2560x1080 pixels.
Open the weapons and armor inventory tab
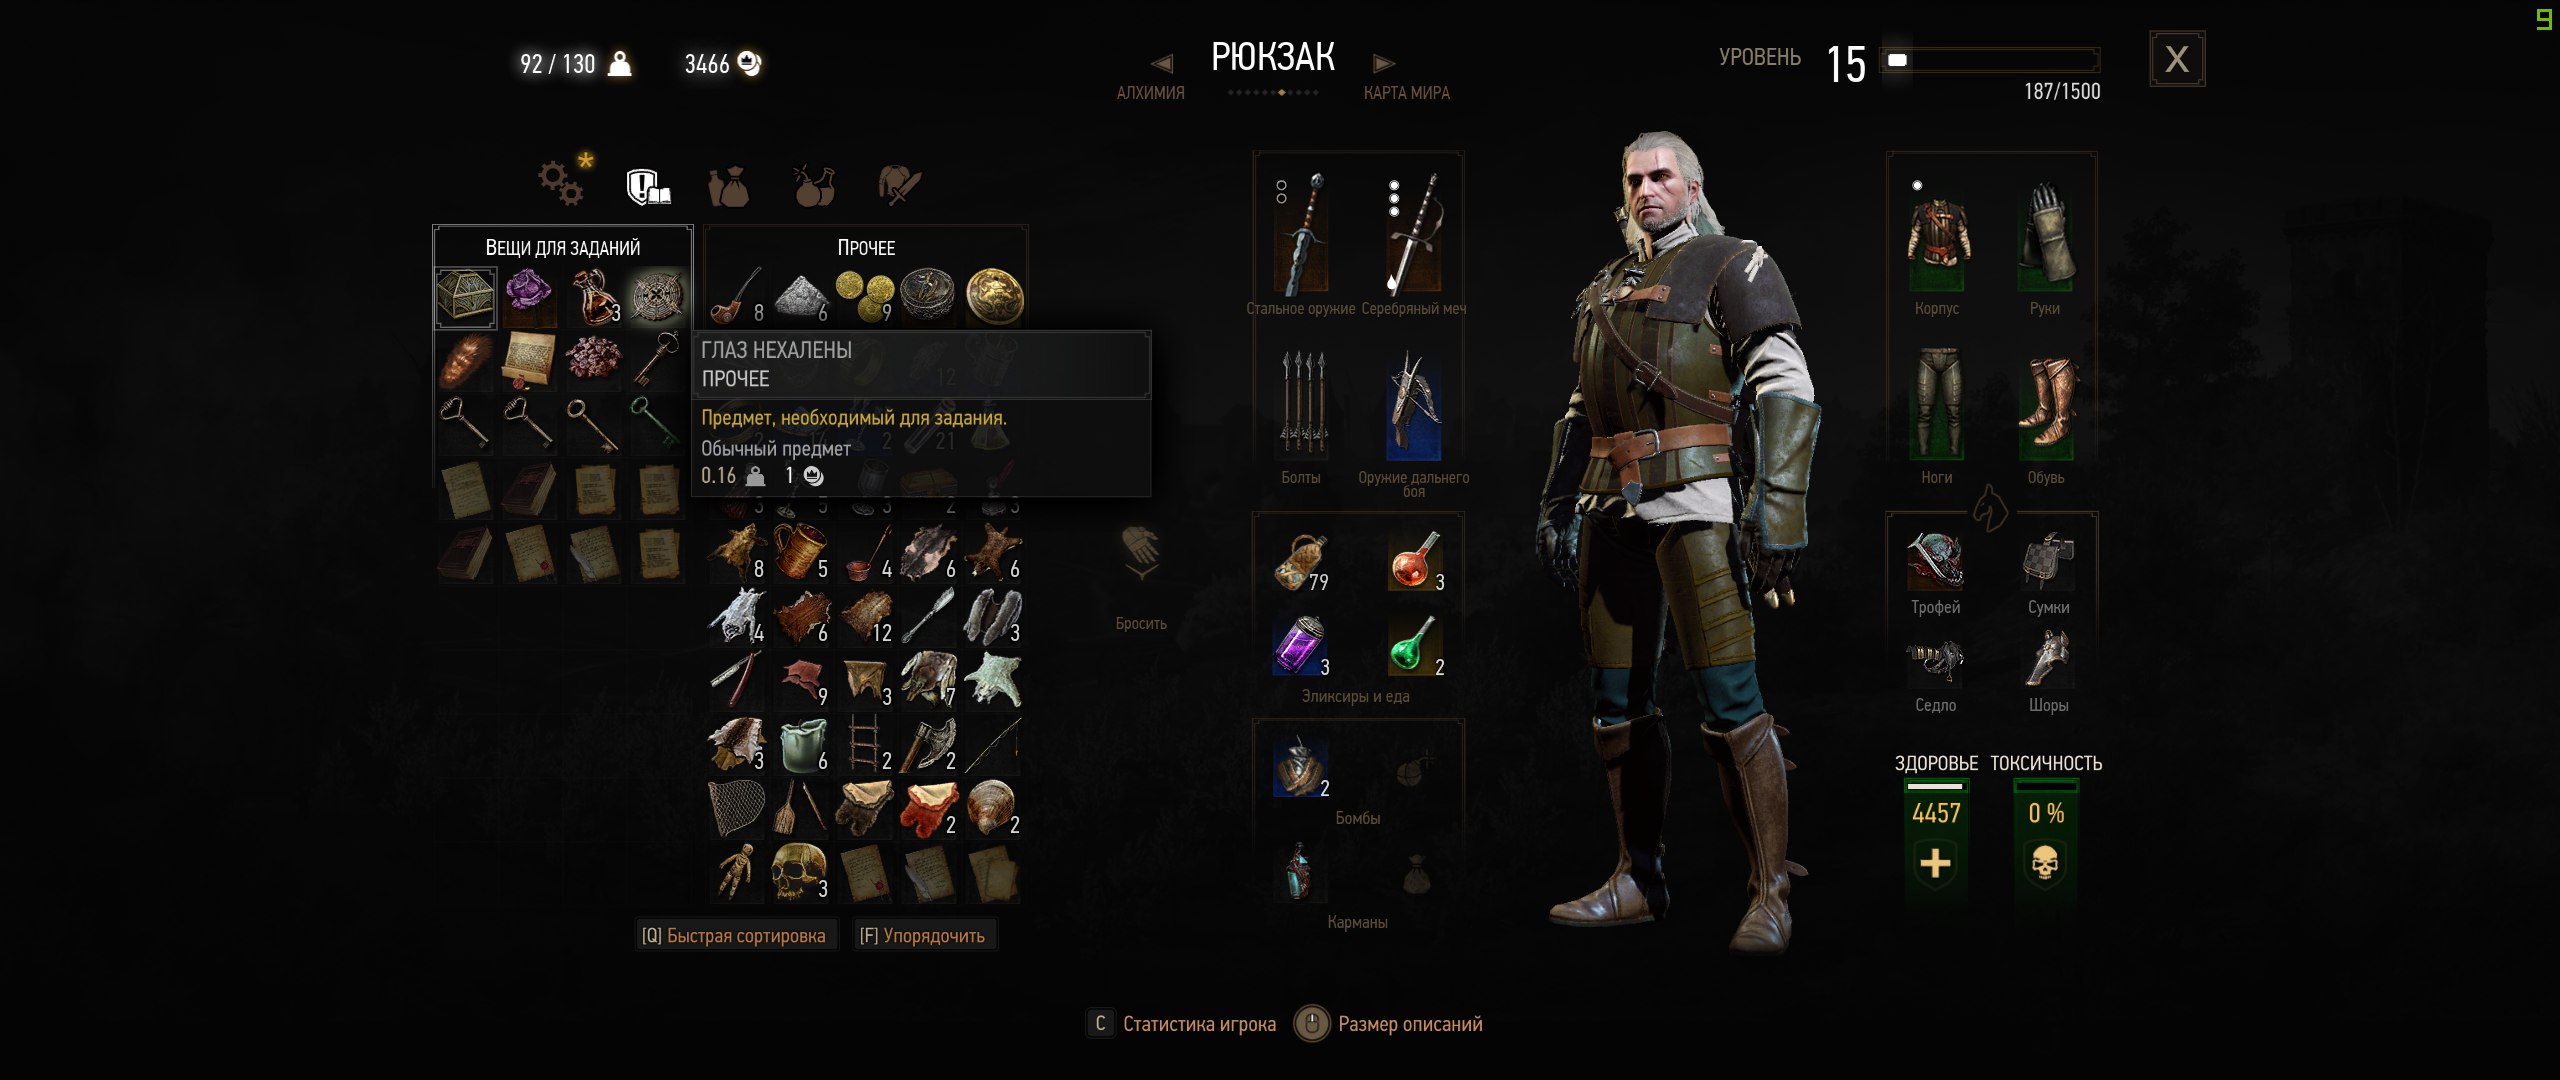[899, 185]
